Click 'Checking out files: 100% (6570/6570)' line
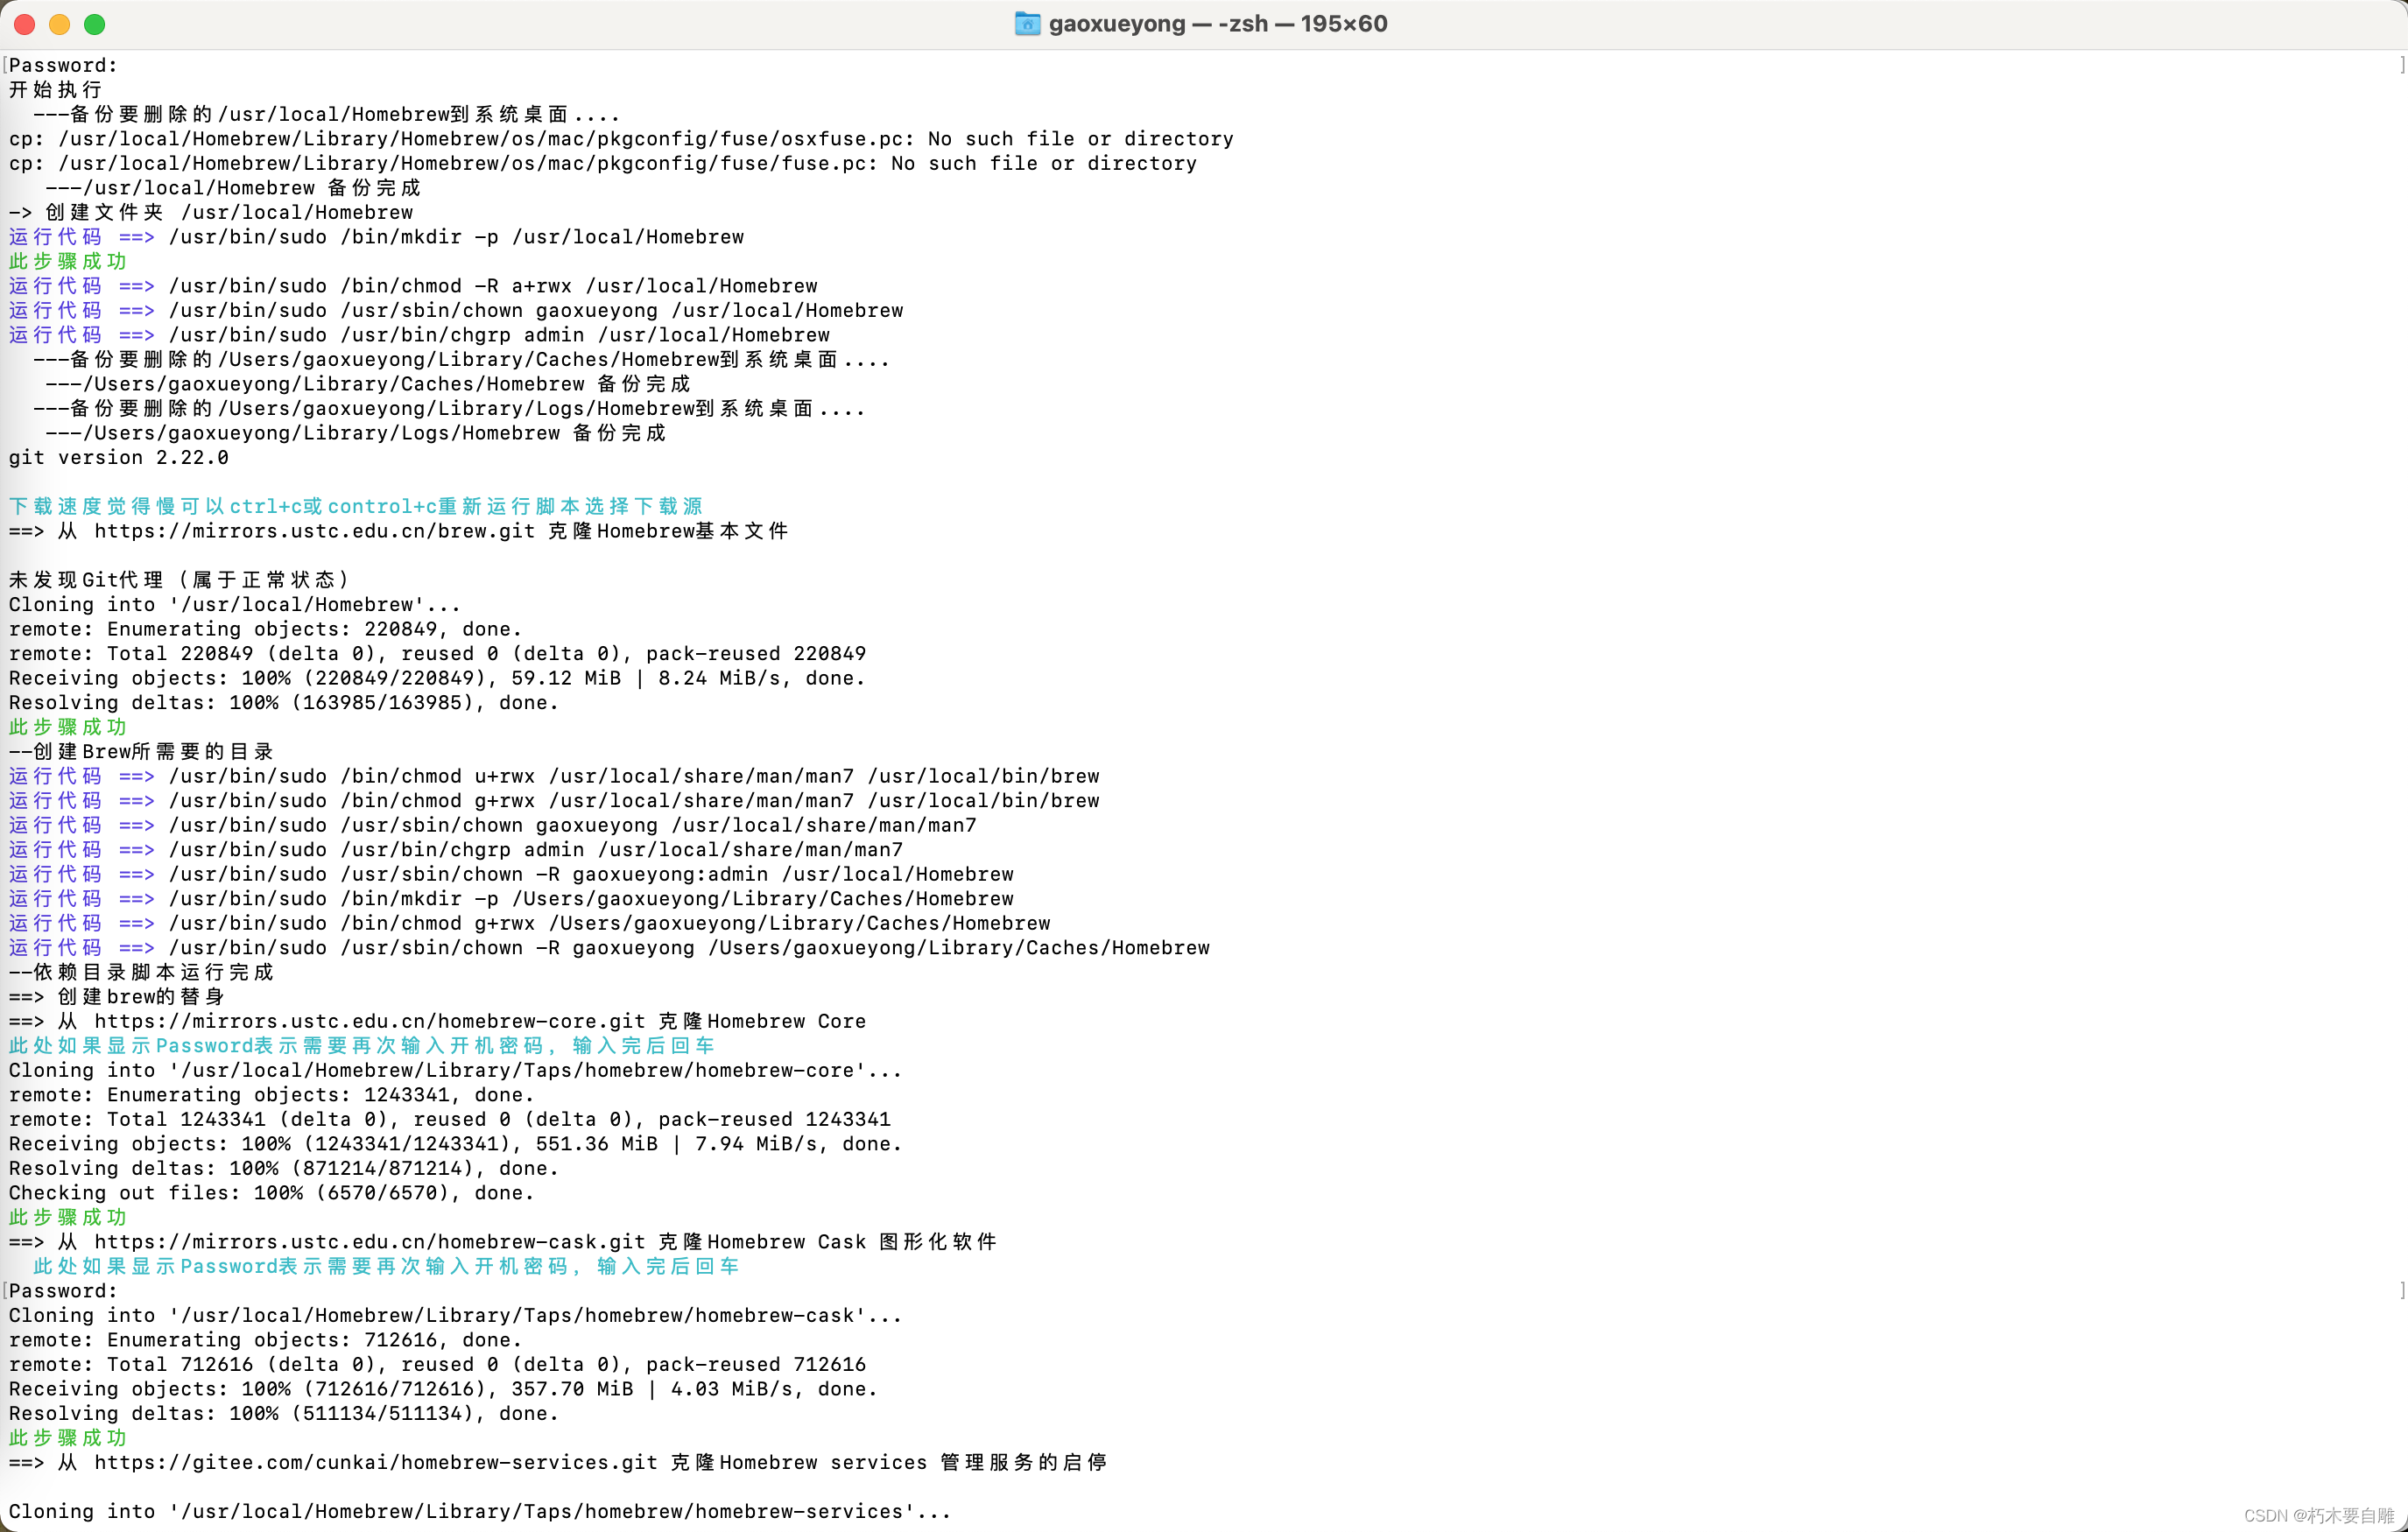The height and width of the screenshot is (1532, 2408). (271, 1193)
